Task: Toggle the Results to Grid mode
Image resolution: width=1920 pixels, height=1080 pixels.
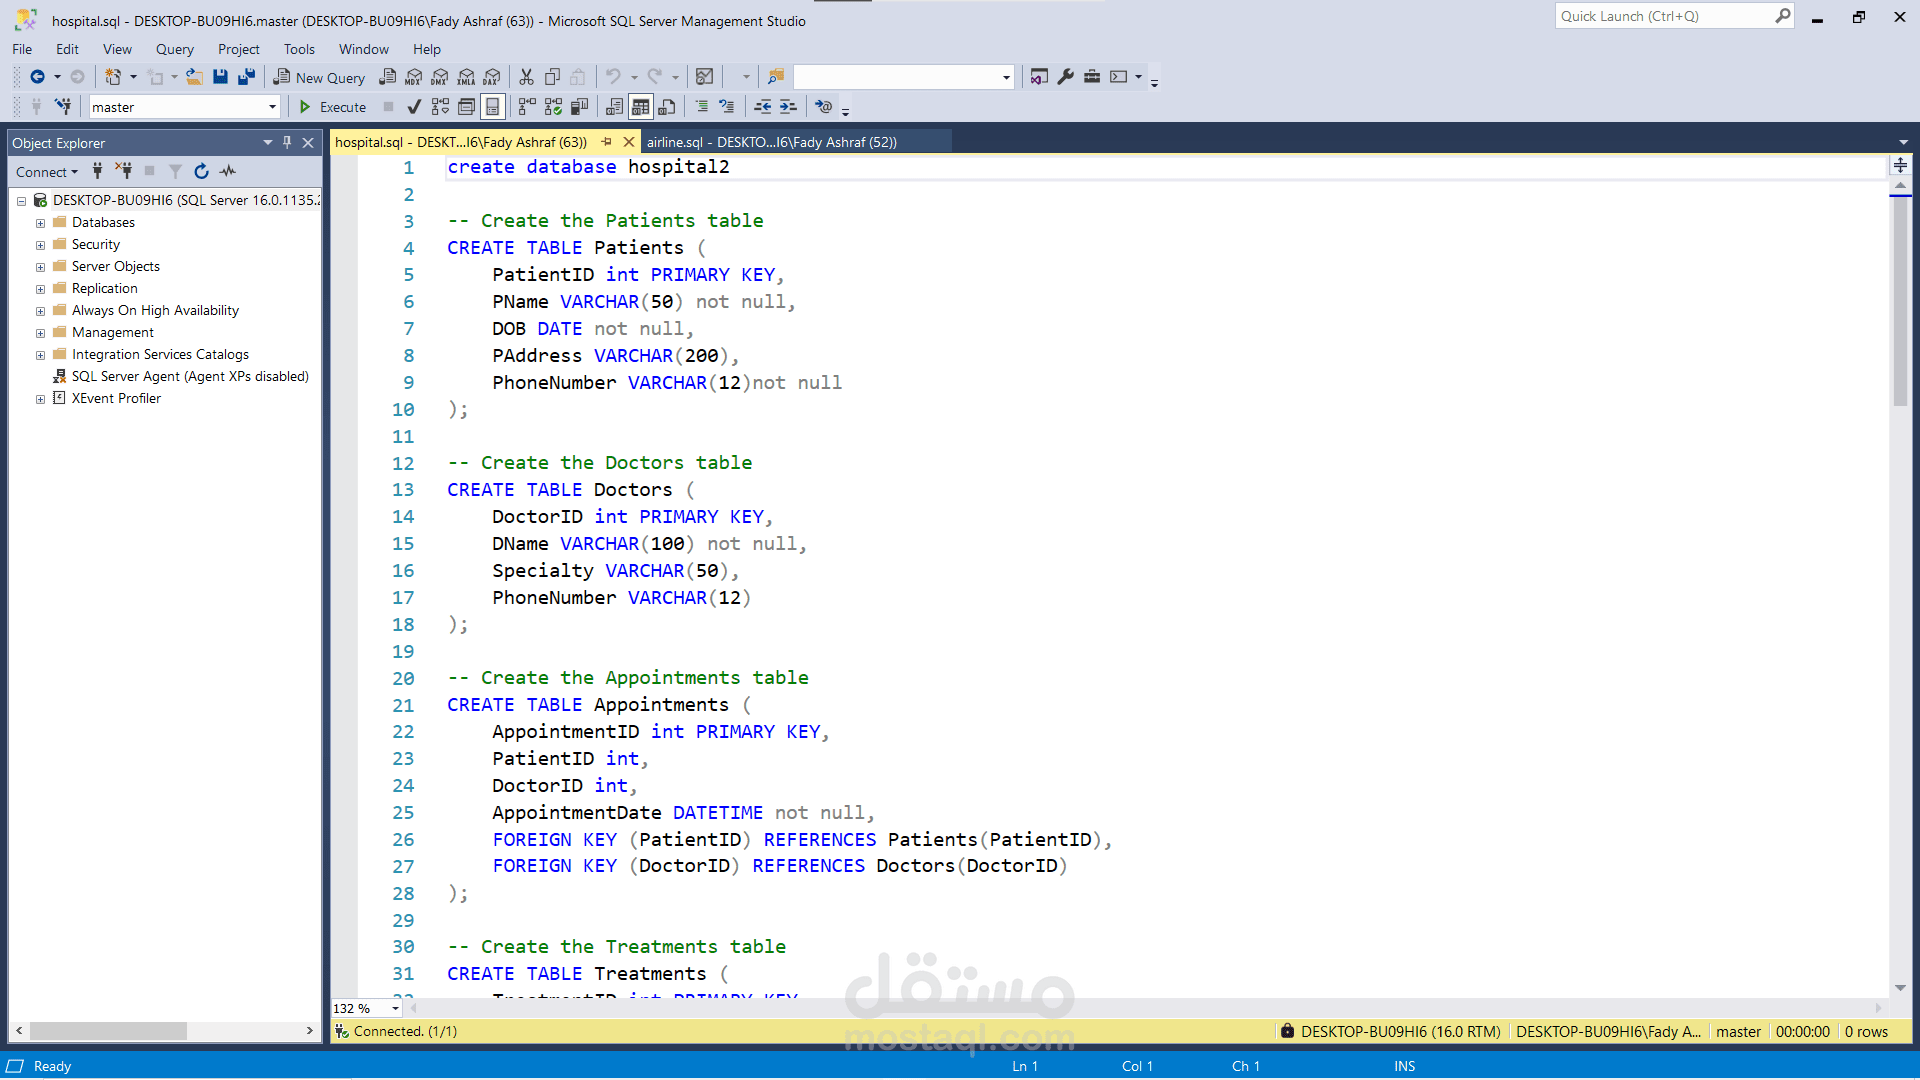Action: 641,106
